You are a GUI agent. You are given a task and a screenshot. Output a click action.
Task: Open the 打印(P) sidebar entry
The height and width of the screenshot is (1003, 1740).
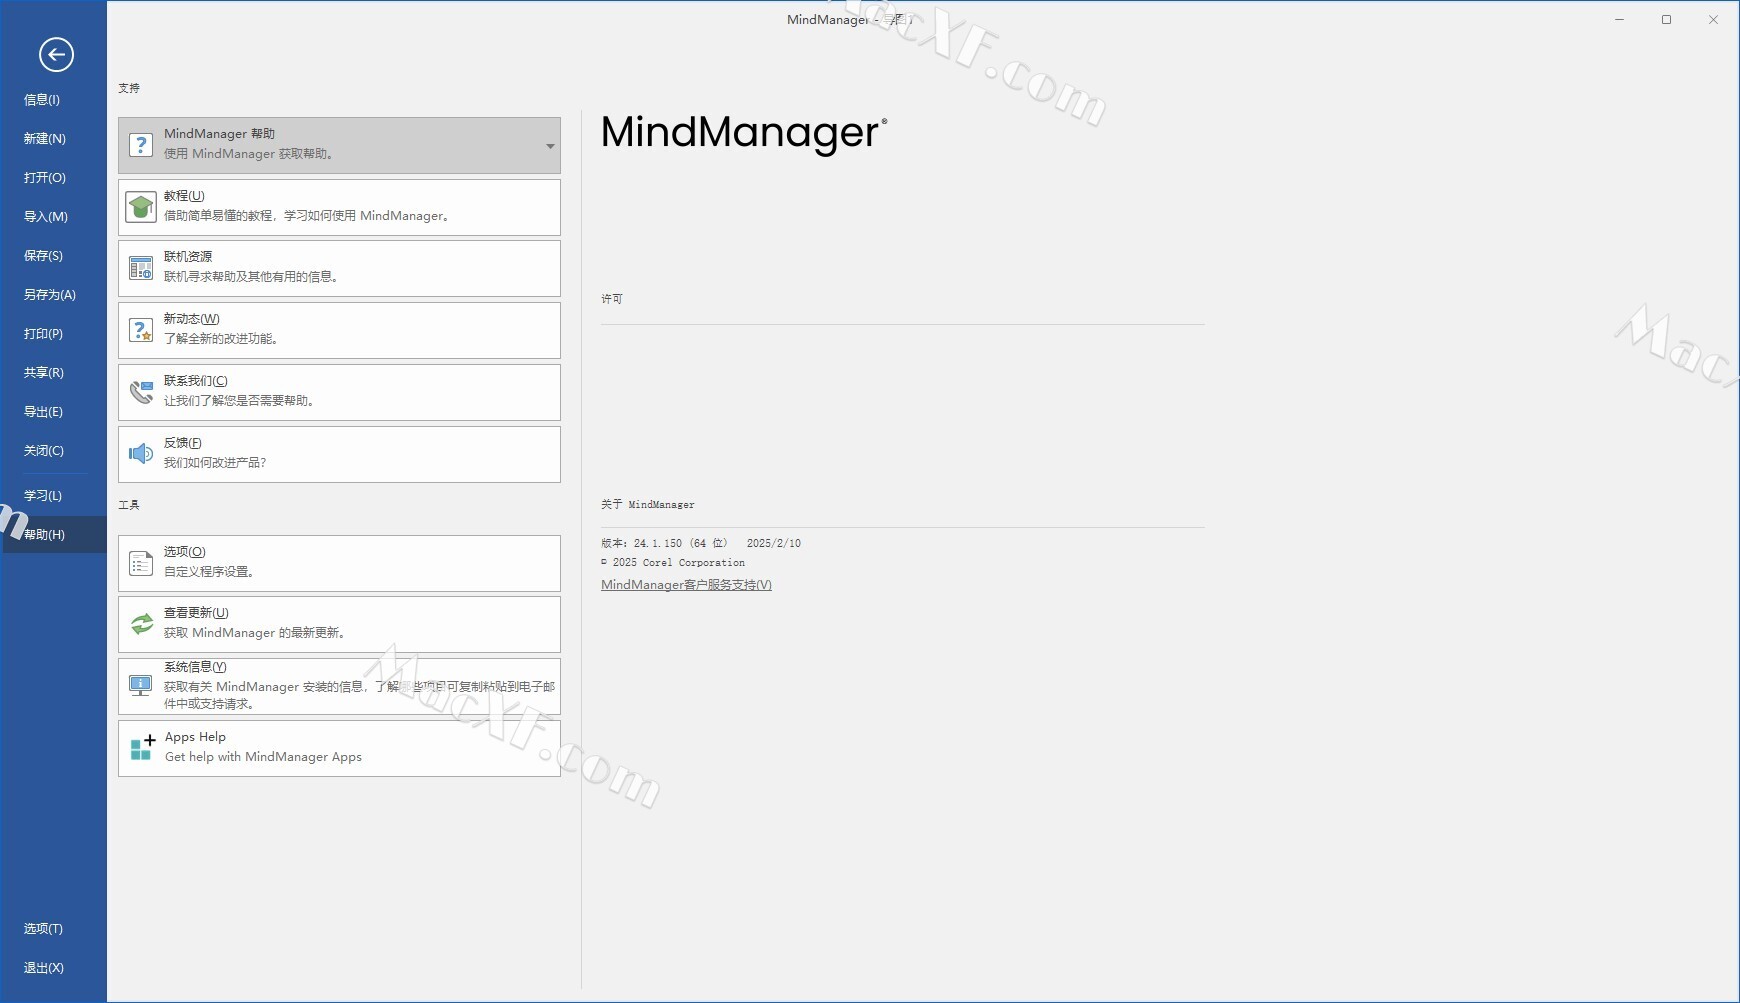pos(53,333)
